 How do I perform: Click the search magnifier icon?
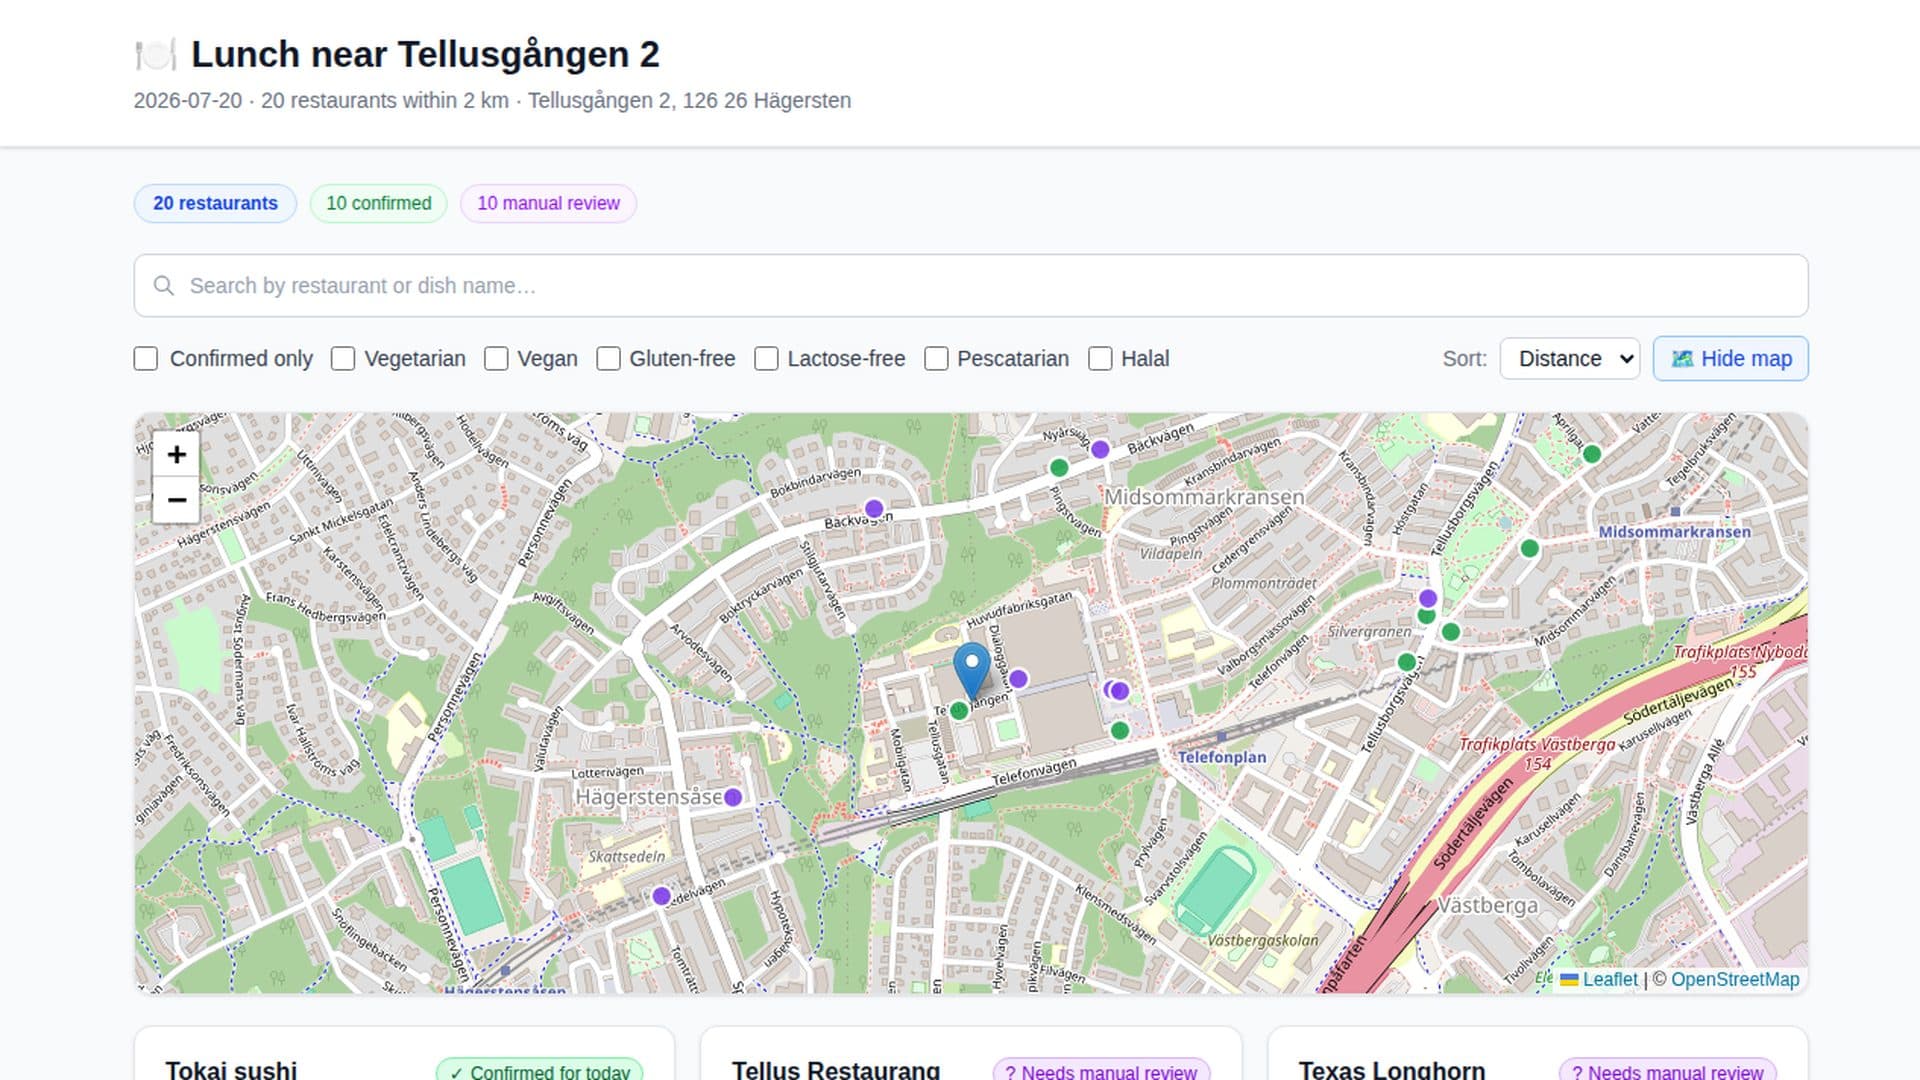click(164, 286)
